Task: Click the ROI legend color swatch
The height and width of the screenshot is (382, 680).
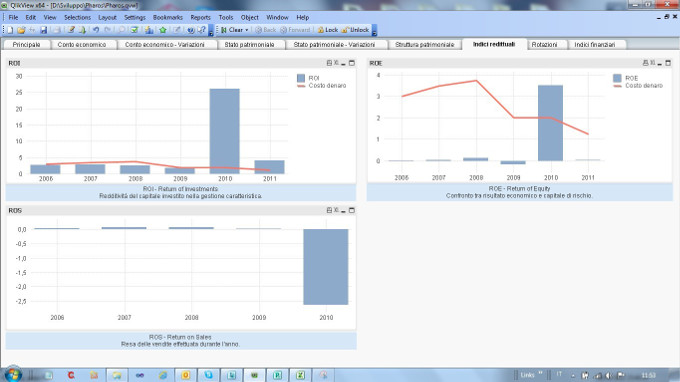Action: 301,78
